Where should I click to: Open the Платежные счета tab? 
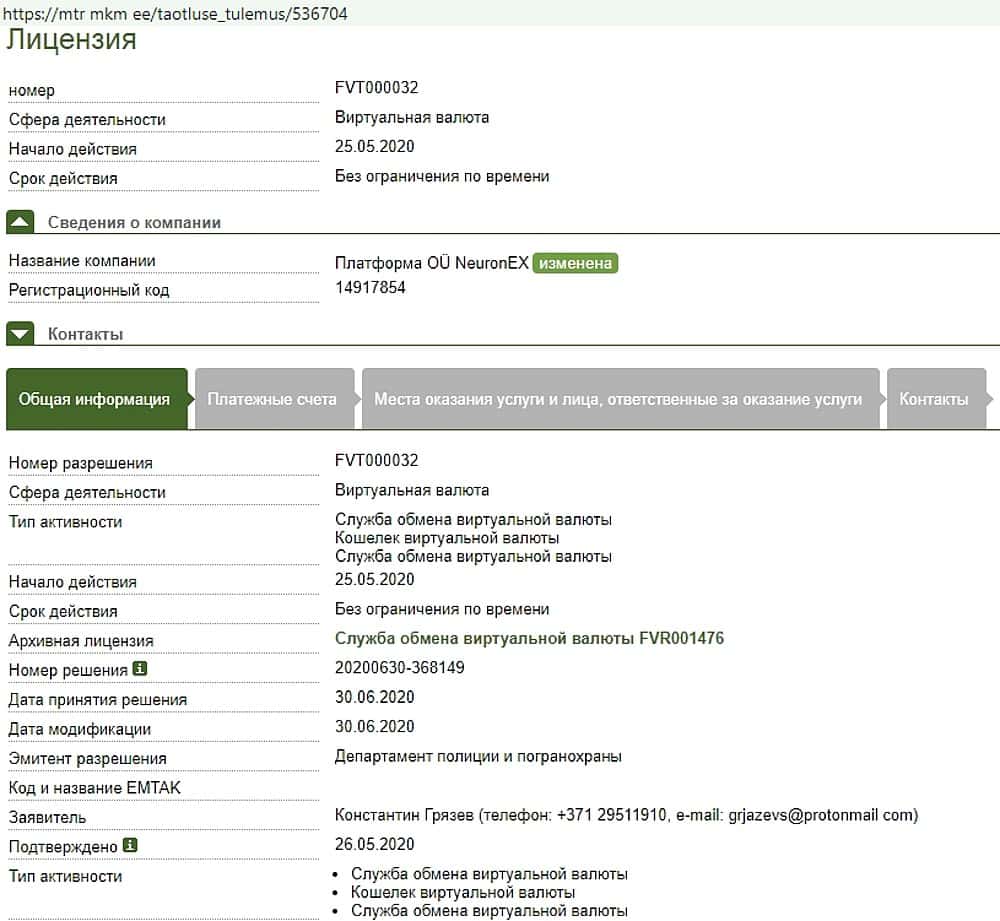pyautogui.click(x=272, y=399)
